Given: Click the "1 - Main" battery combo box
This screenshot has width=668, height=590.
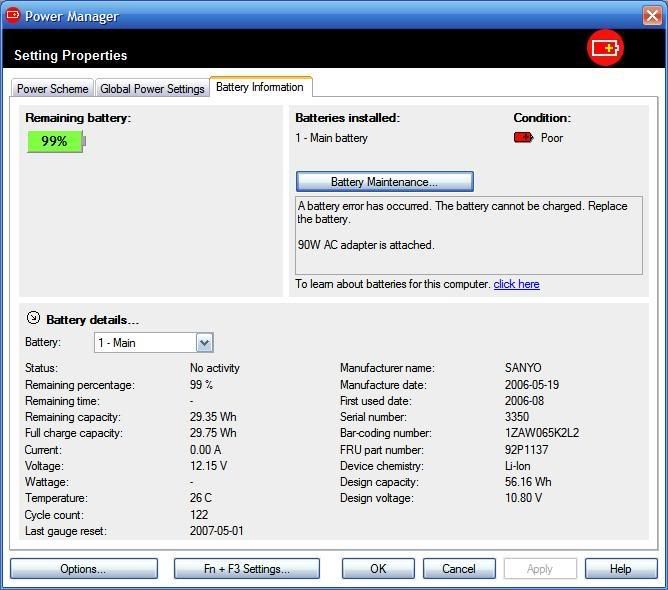Looking at the screenshot, I should pos(144,343).
